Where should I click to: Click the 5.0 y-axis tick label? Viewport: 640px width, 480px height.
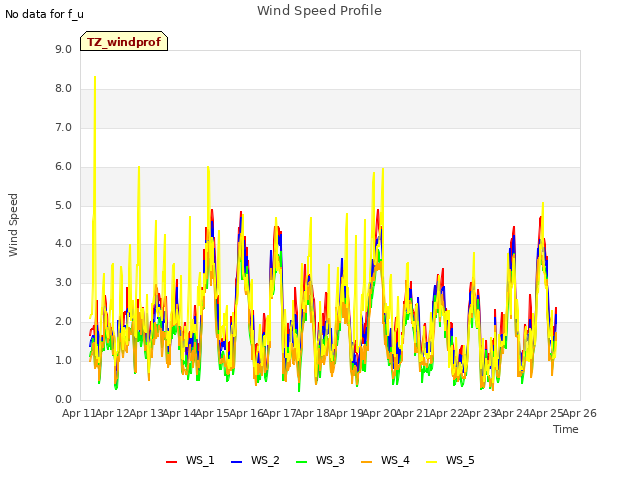click(63, 205)
